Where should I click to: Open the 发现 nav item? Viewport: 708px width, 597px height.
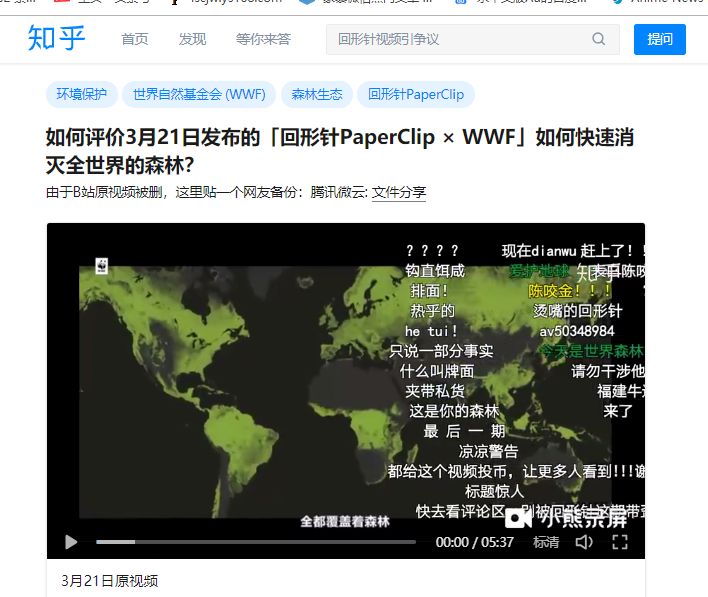(192, 39)
